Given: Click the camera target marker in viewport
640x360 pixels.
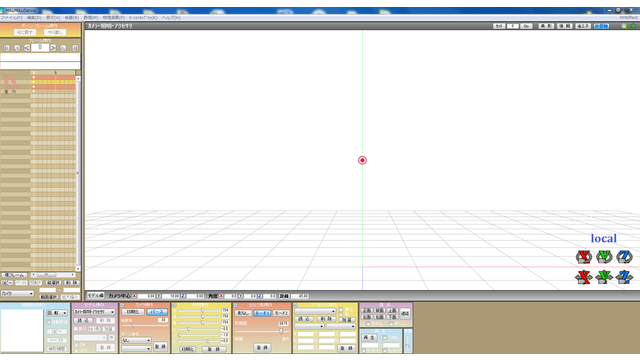Looking at the screenshot, I should [362, 160].
